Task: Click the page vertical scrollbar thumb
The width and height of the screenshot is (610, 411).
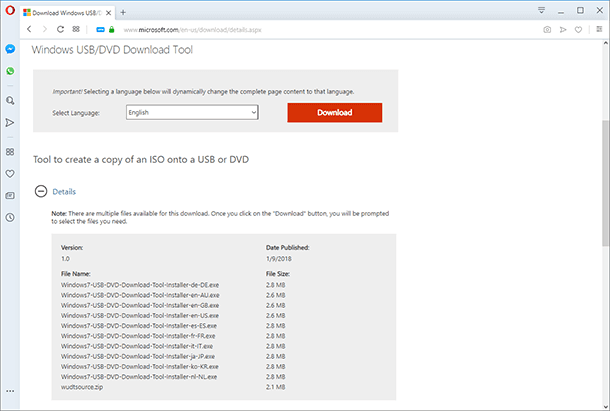Action: pos(605,183)
